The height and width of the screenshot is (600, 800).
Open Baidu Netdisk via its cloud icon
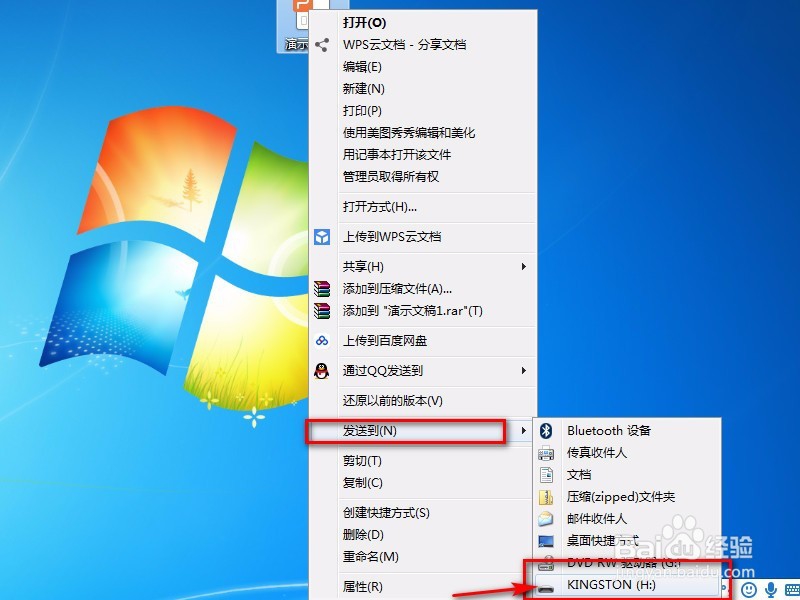coord(322,340)
